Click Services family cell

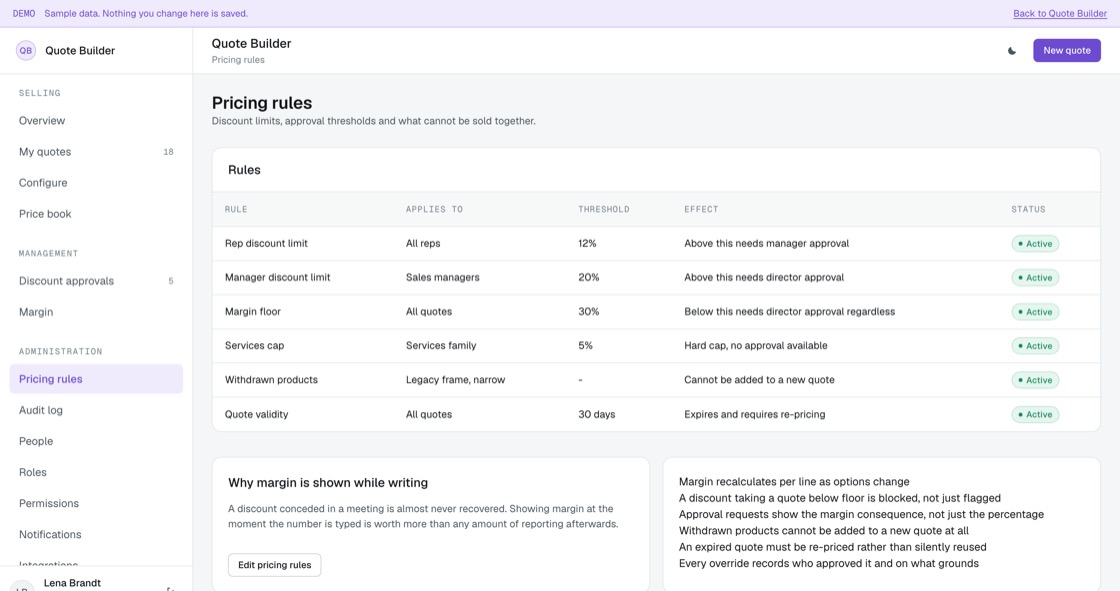[441, 345]
